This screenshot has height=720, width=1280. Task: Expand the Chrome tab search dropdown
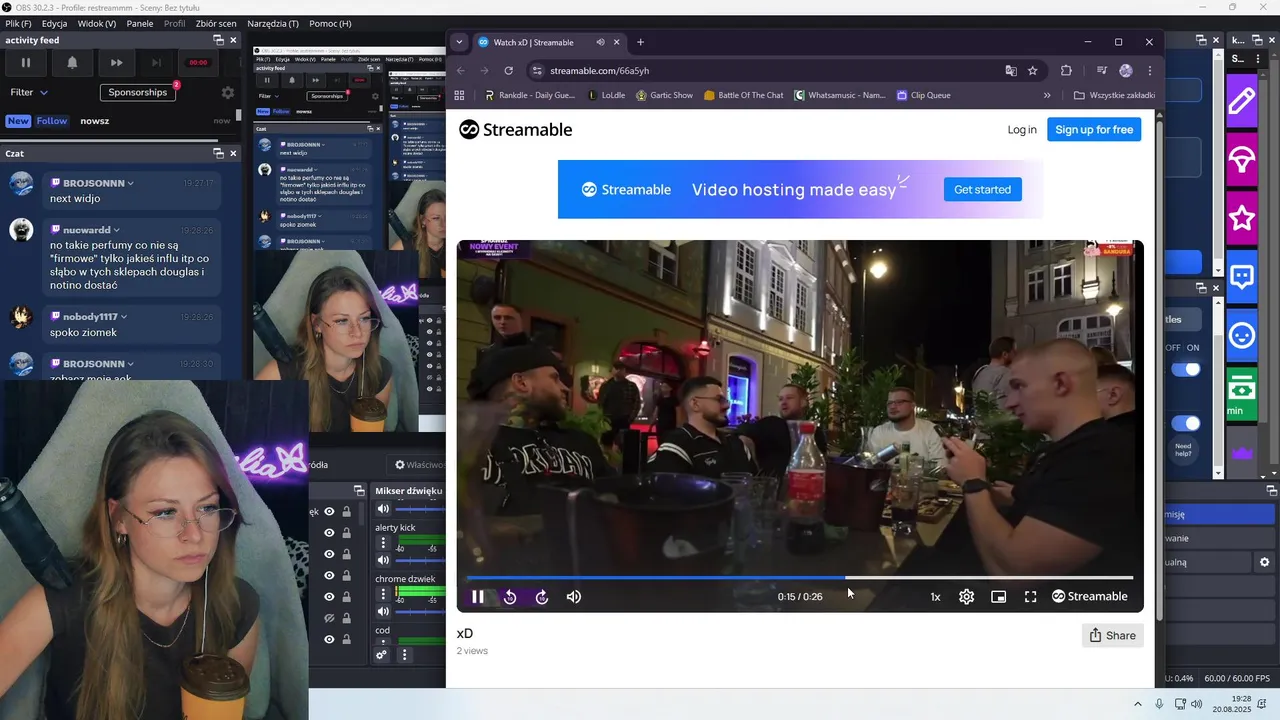point(459,42)
